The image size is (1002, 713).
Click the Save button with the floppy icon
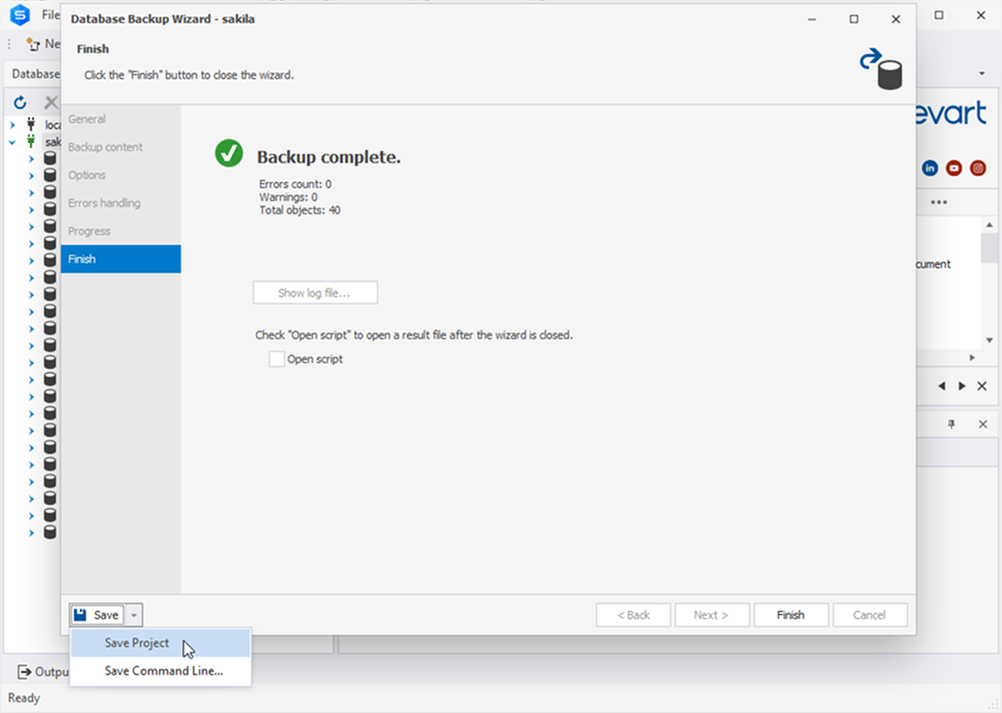coord(96,615)
